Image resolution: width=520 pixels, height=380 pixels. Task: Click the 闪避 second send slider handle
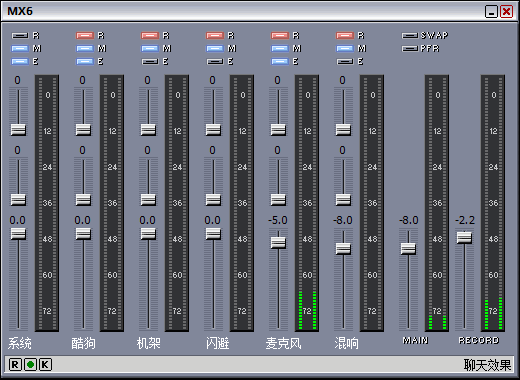213,199
